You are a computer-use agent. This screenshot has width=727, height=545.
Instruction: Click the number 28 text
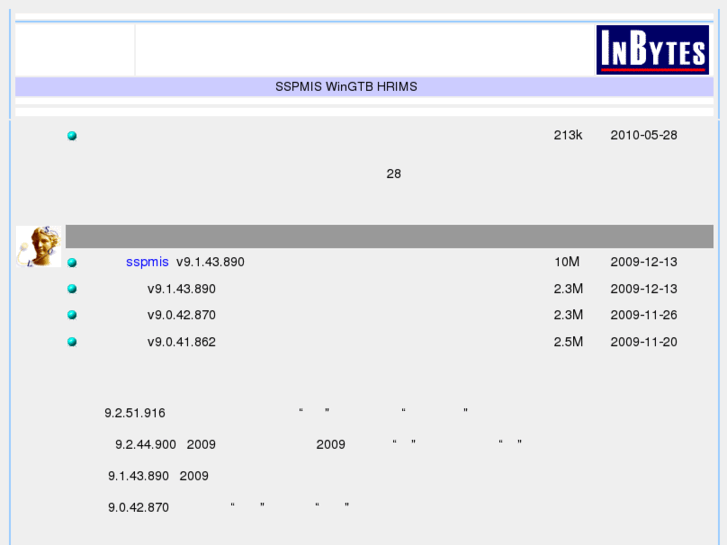pyautogui.click(x=394, y=174)
